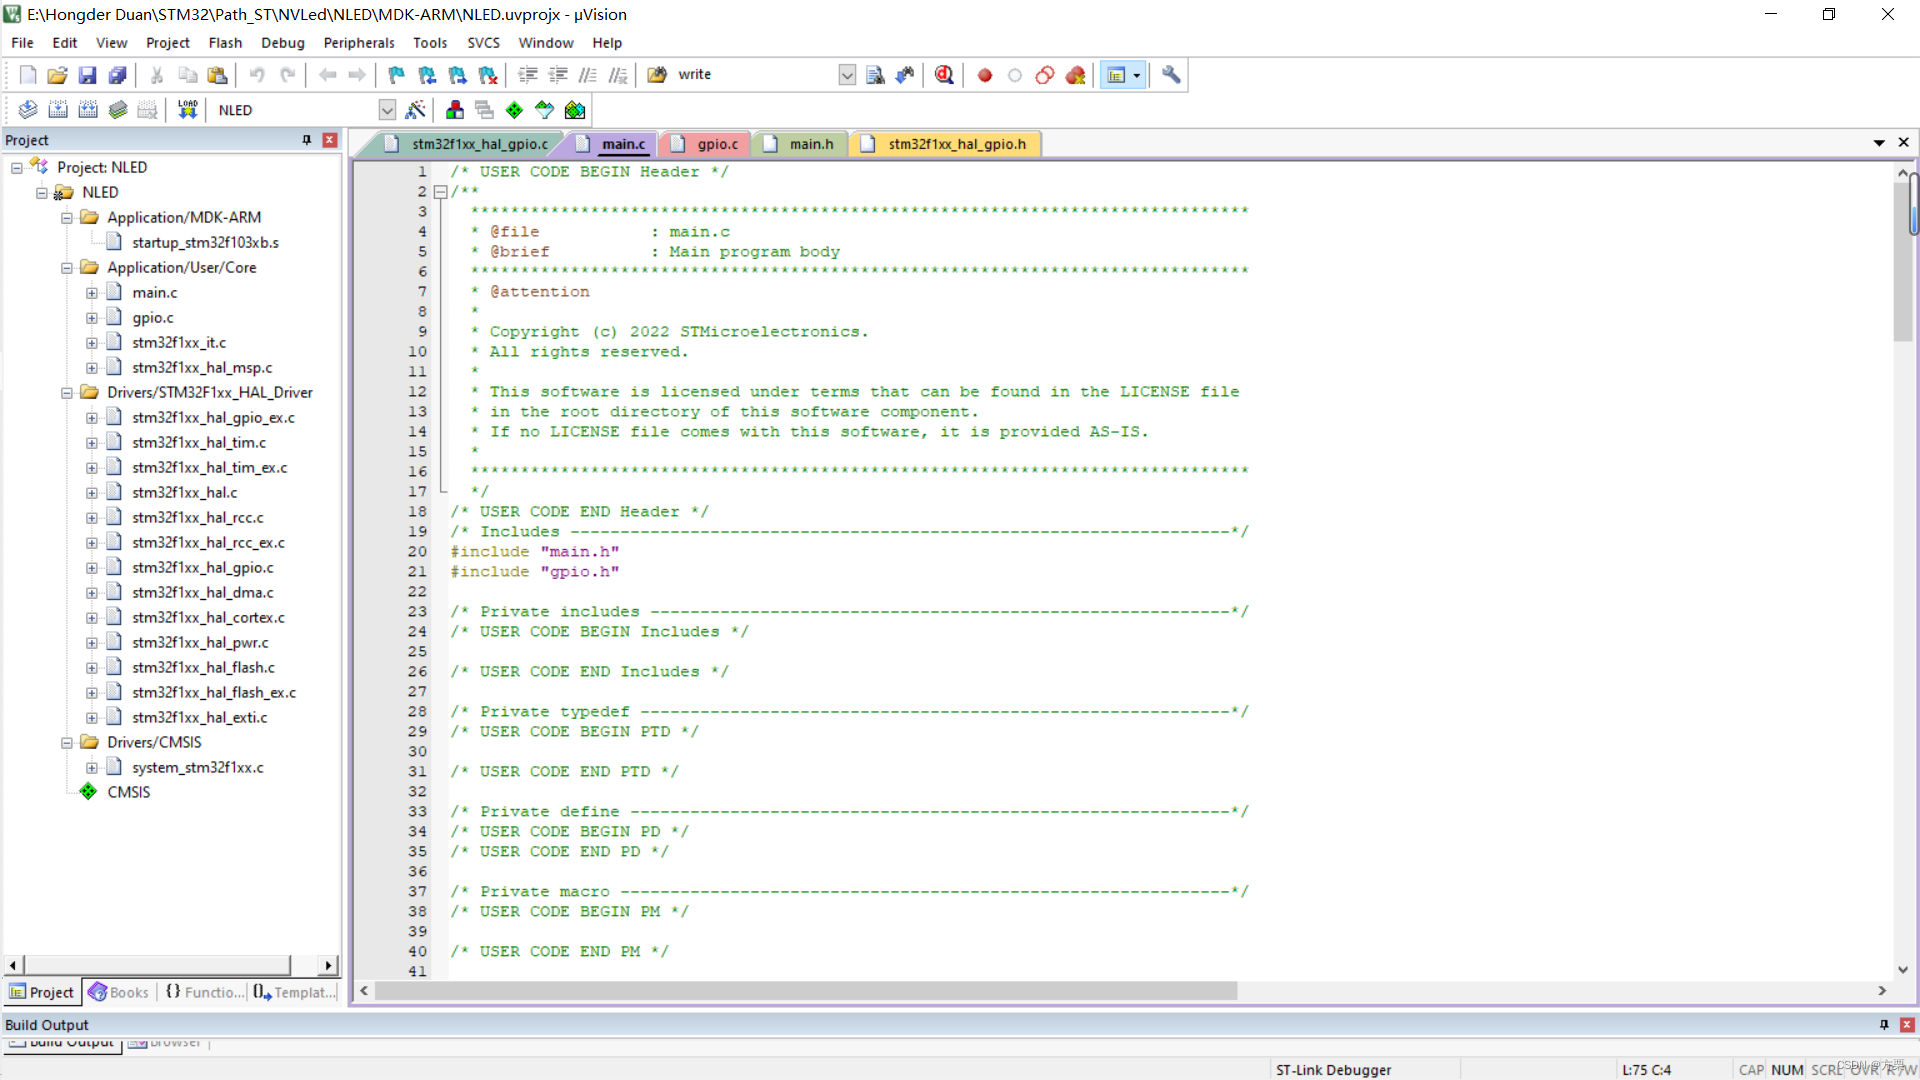This screenshot has width=1920, height=1080.
Task: Close the Build Output panel
Action: (x=1907, y=1025)
